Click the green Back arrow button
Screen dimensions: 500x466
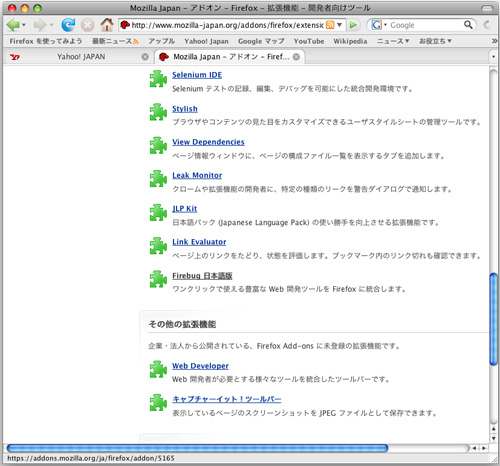pos(13,25)
